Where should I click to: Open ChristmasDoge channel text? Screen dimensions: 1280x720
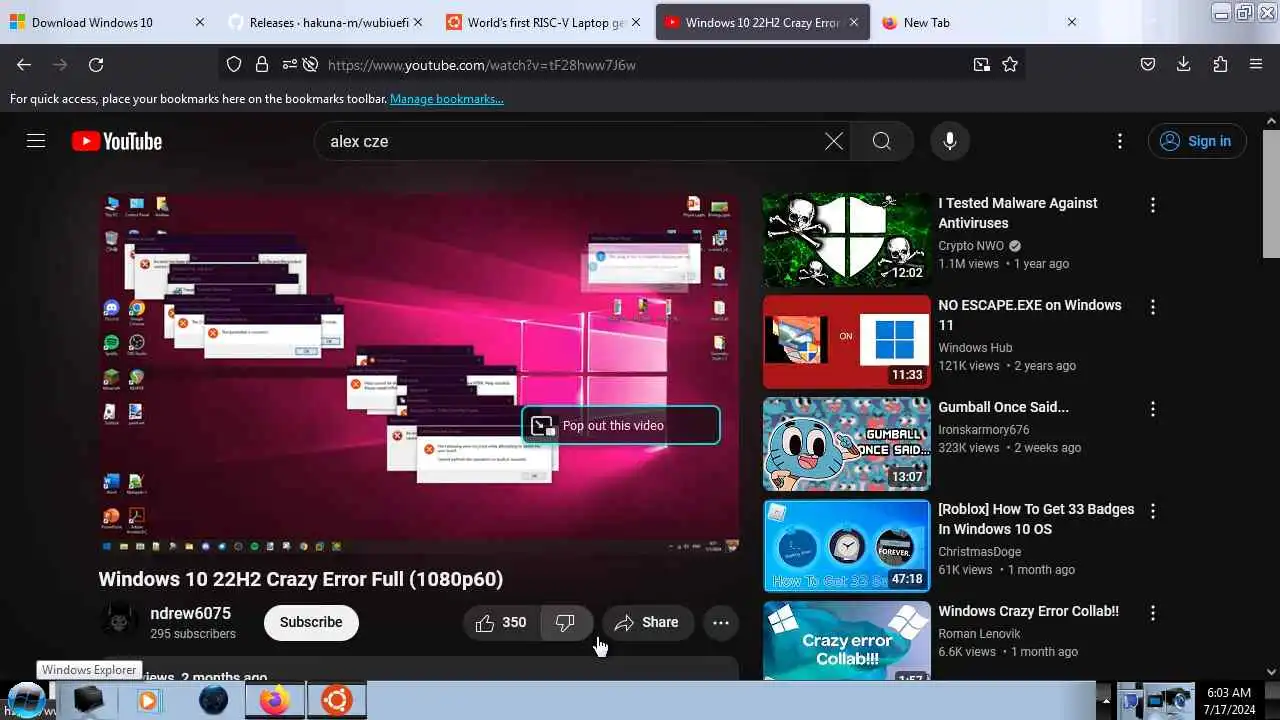click(x=982, y=552)
